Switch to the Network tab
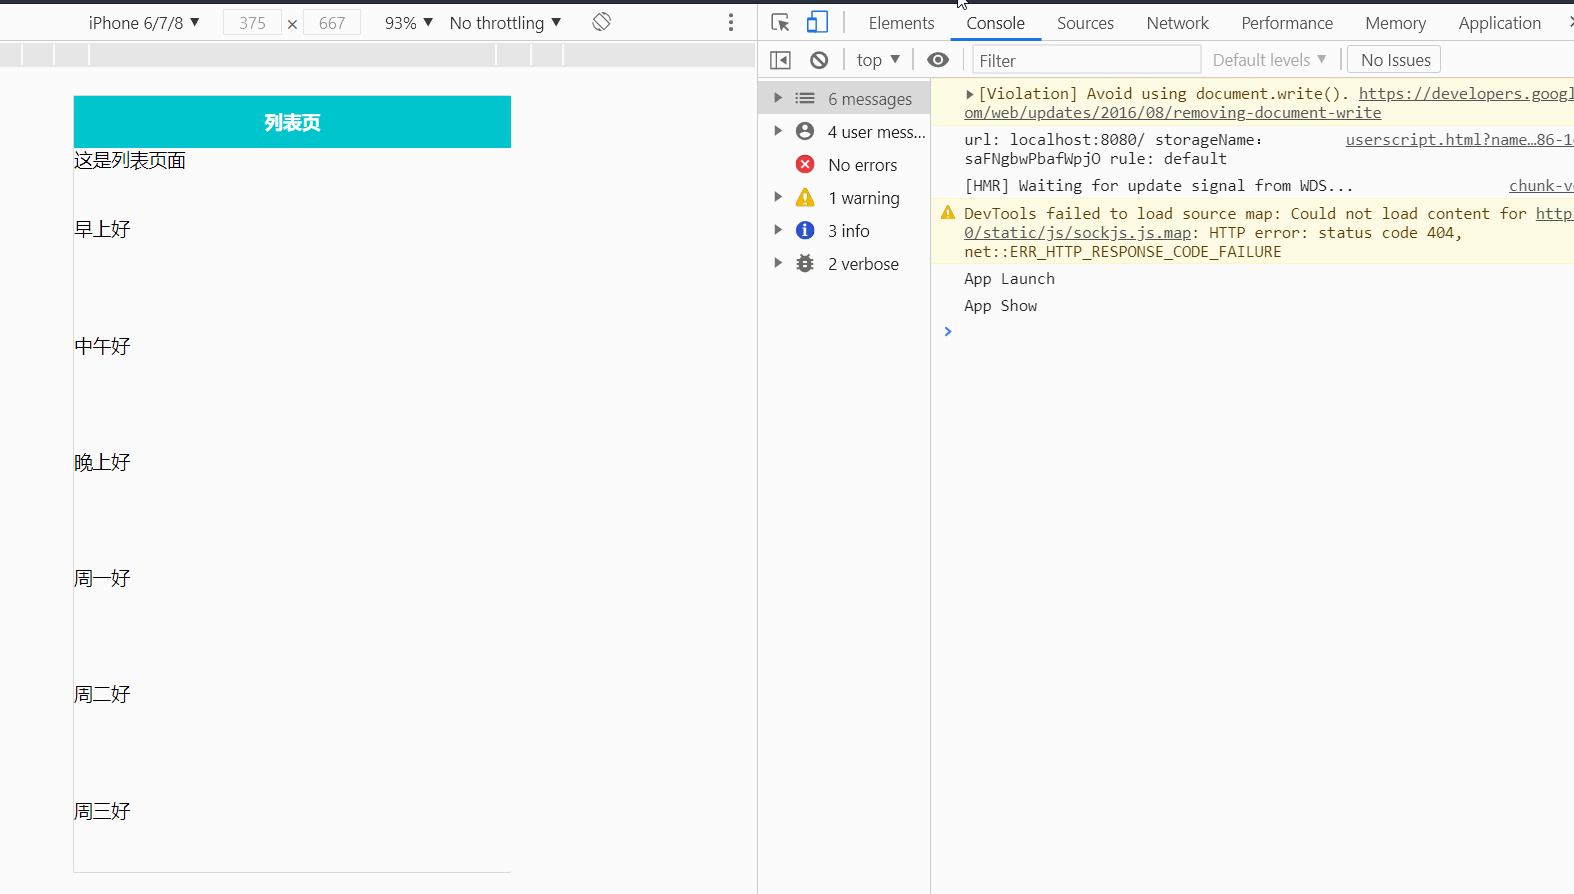Screen dimensions: 1574x894 [x=1177, y=22]
